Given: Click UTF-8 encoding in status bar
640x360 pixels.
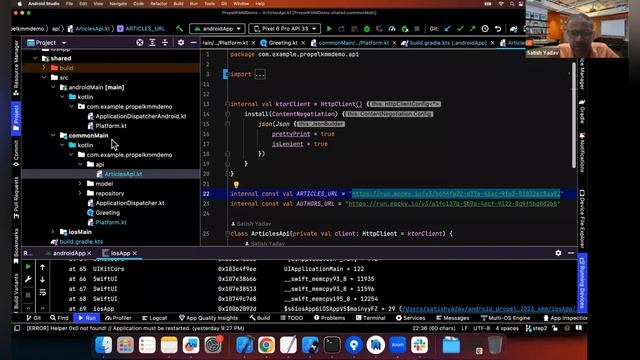Looking at the screenshot, I should coord(481,328).
